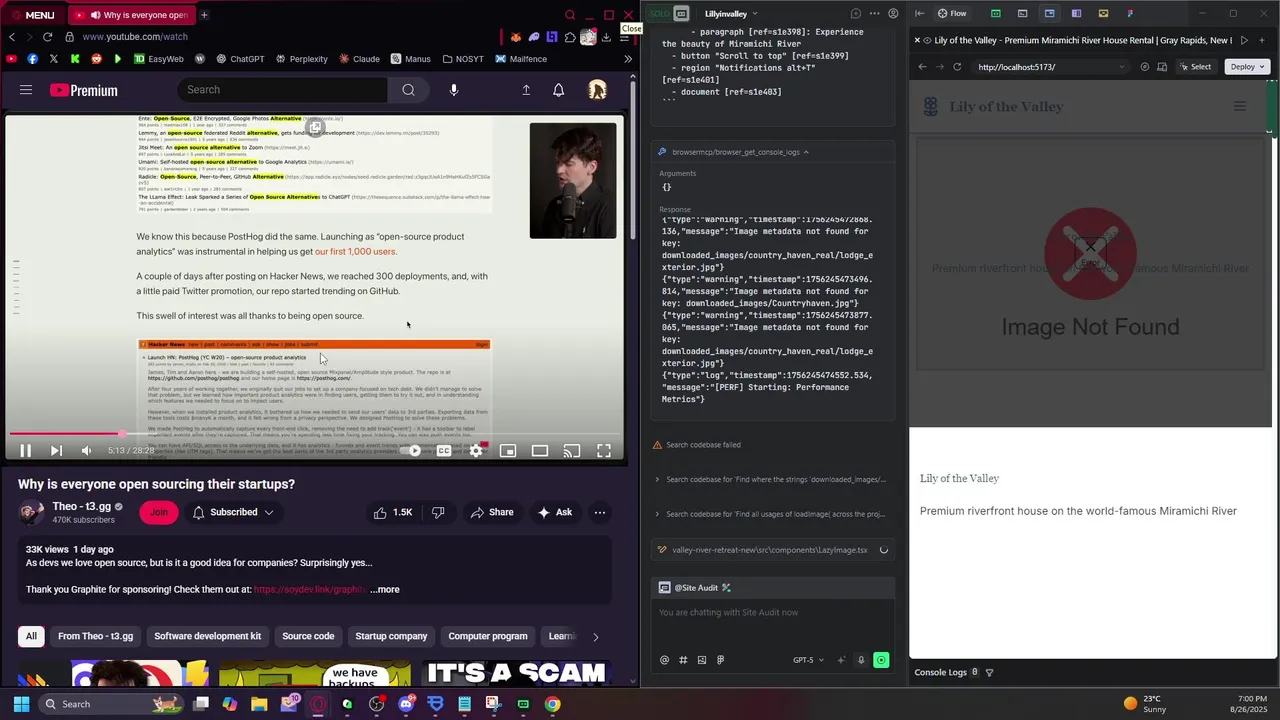This screenshot has width=1280, height=720.
Task: Open Claude bookmark
Action: tap(359, 59)
